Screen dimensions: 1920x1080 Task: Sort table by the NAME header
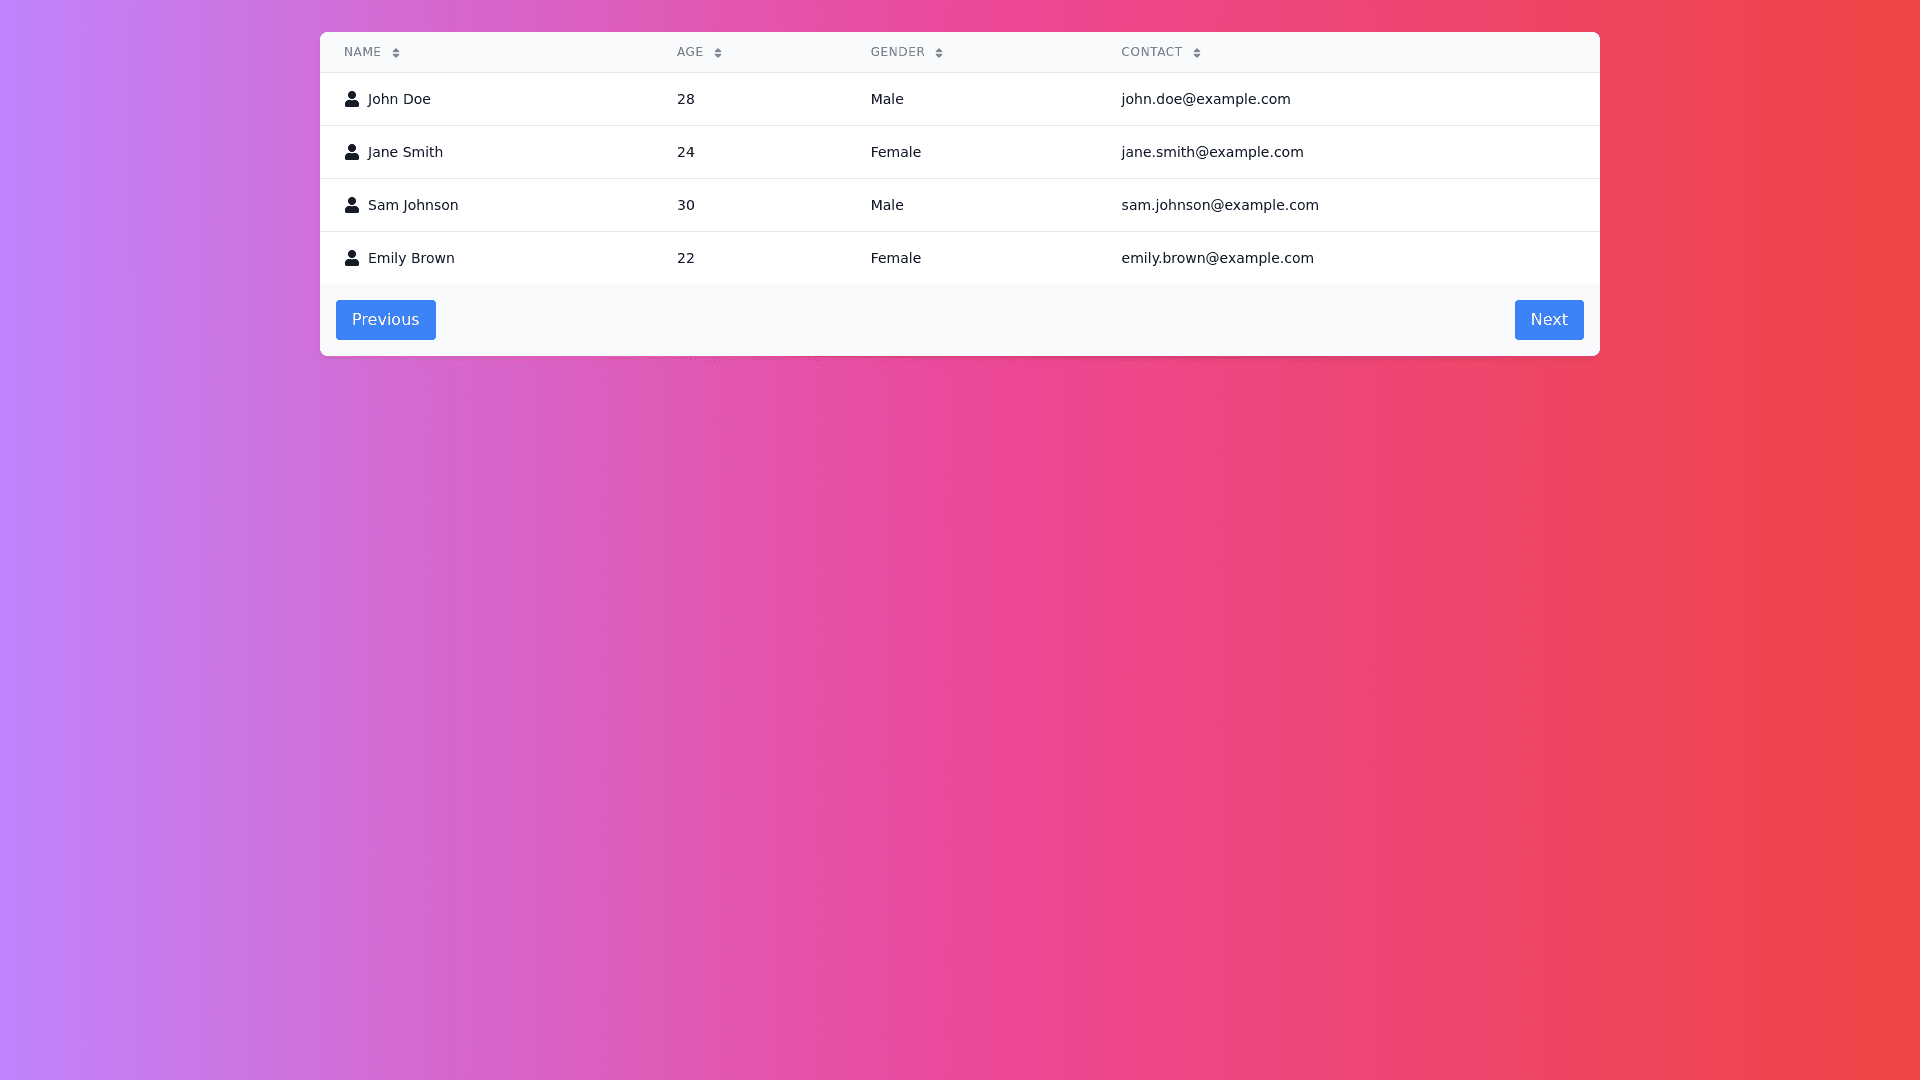click(362, 52)
